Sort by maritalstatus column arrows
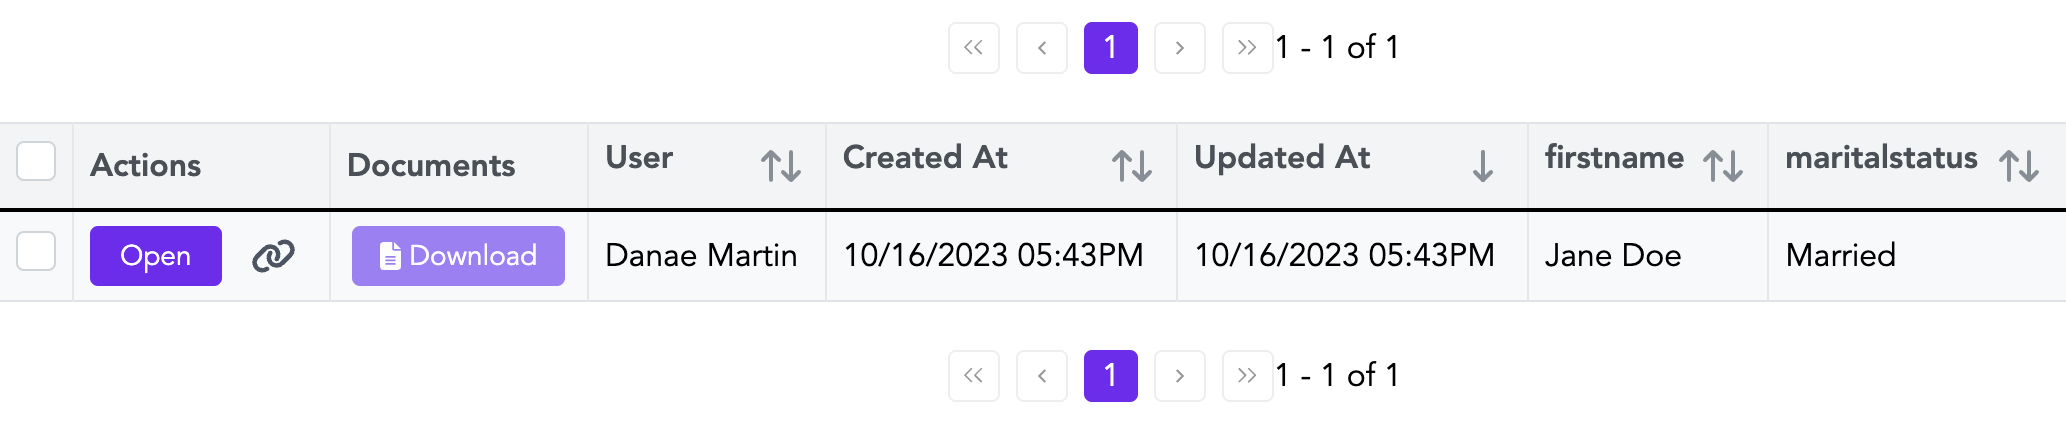The image size is (2066, 446). 2018,165
